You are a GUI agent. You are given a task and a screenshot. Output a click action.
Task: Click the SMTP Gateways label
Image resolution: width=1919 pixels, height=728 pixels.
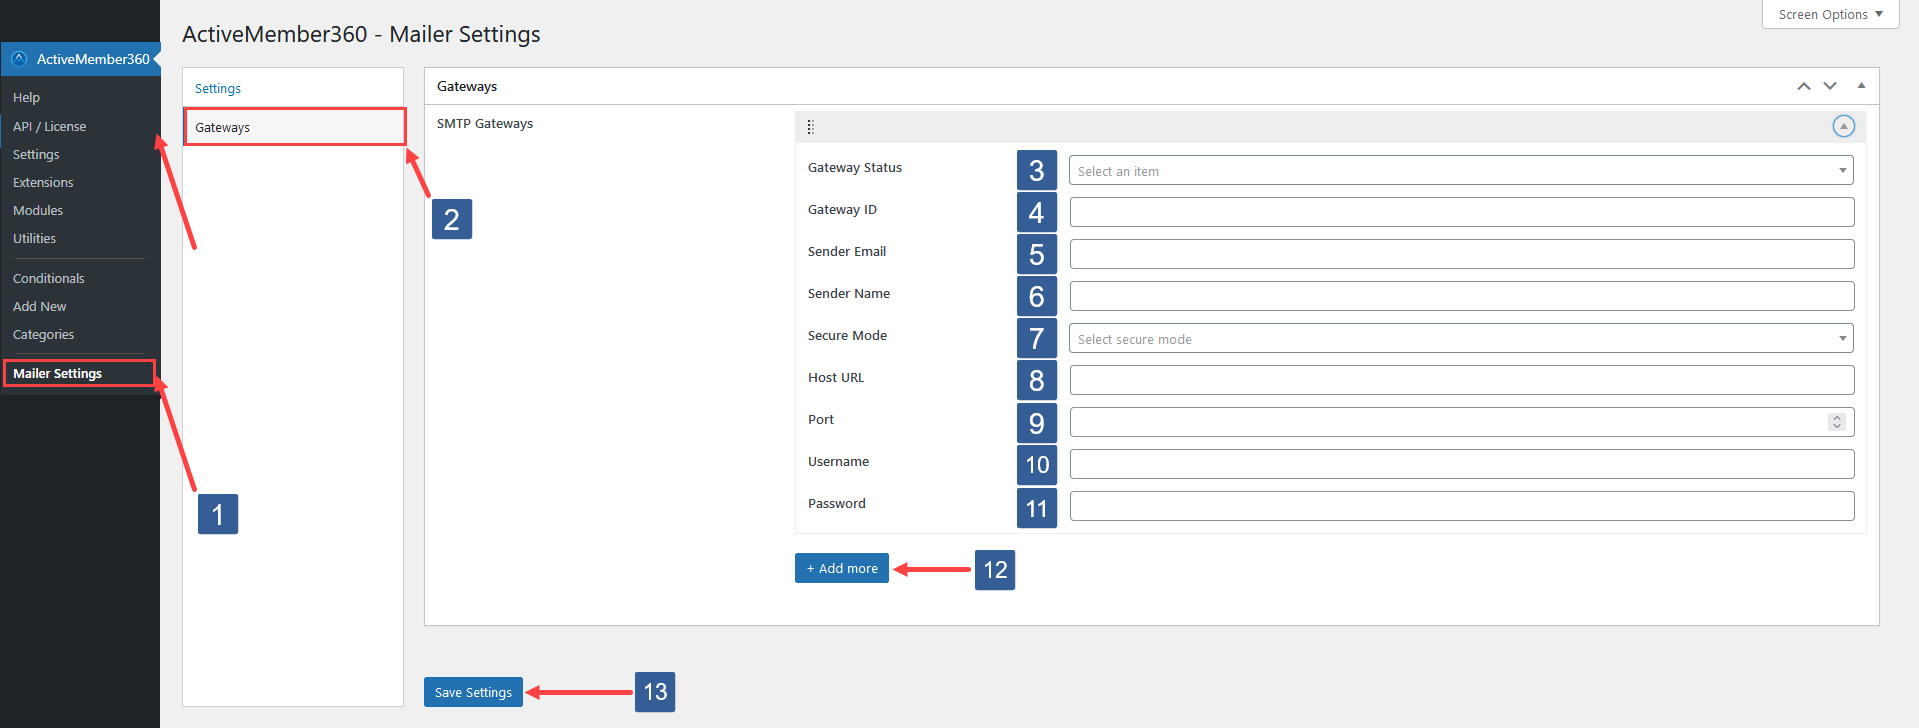(485, 123)
